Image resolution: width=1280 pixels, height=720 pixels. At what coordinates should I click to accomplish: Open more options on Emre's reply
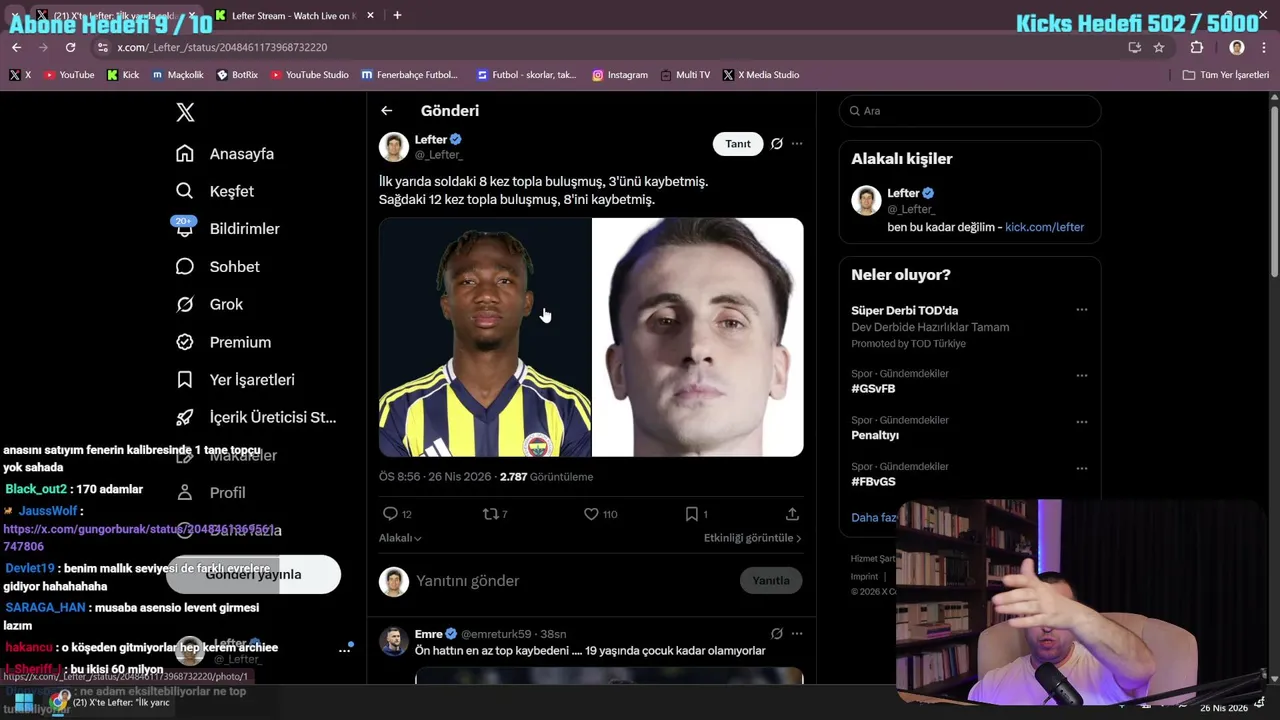click(797, 634)
